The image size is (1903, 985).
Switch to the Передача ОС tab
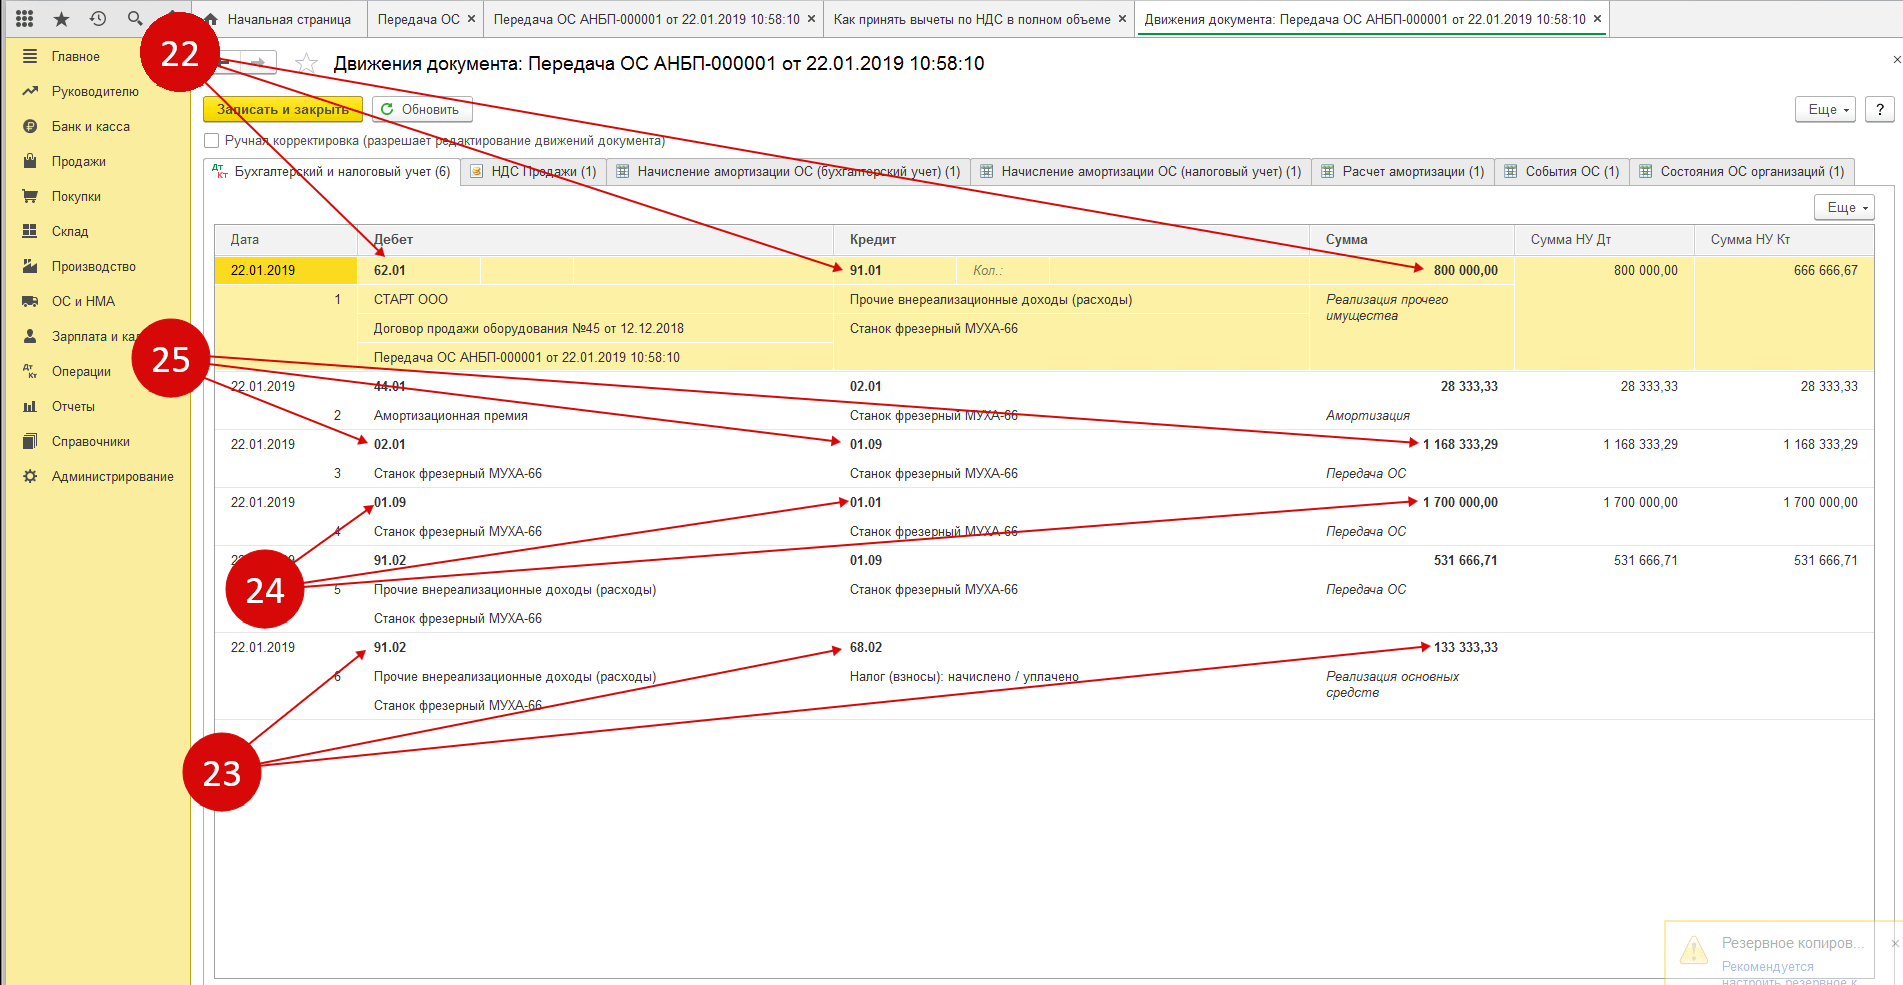(x=418, y=19)
